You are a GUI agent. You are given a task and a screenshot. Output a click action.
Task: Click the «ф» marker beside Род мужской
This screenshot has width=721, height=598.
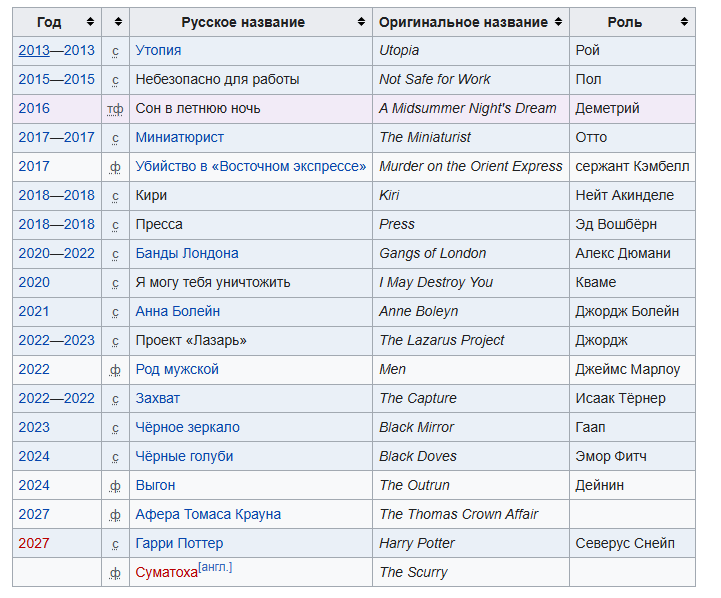pos(115,370)
